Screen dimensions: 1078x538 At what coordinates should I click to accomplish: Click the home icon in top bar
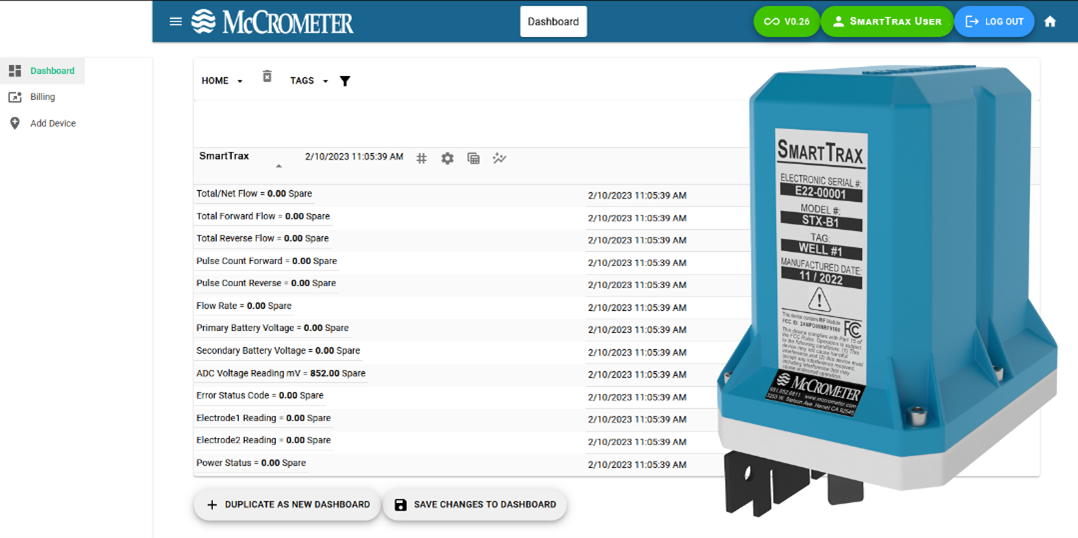1050,21
